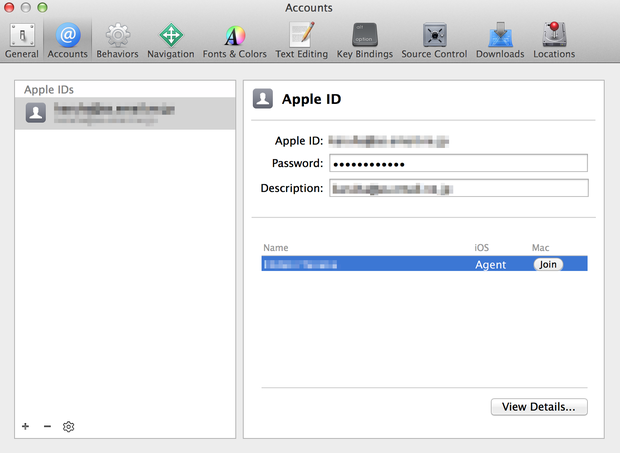Screen dimensions: 620x453
Task: Join the Mac developer program
Action: coord(548,264)
